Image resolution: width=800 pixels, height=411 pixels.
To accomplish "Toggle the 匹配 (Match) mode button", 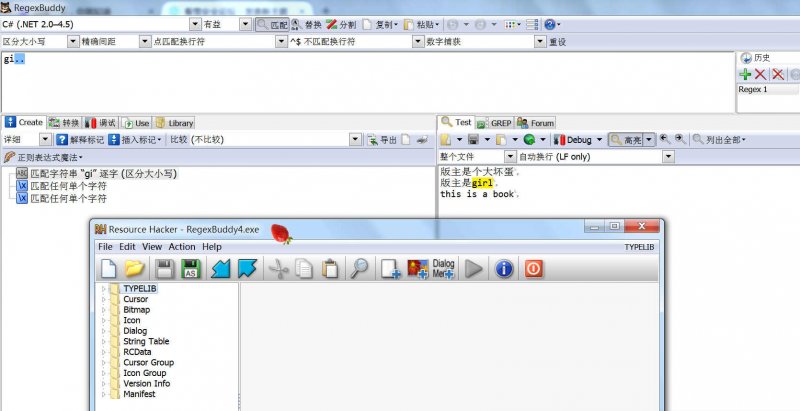I will coord(272,24).
